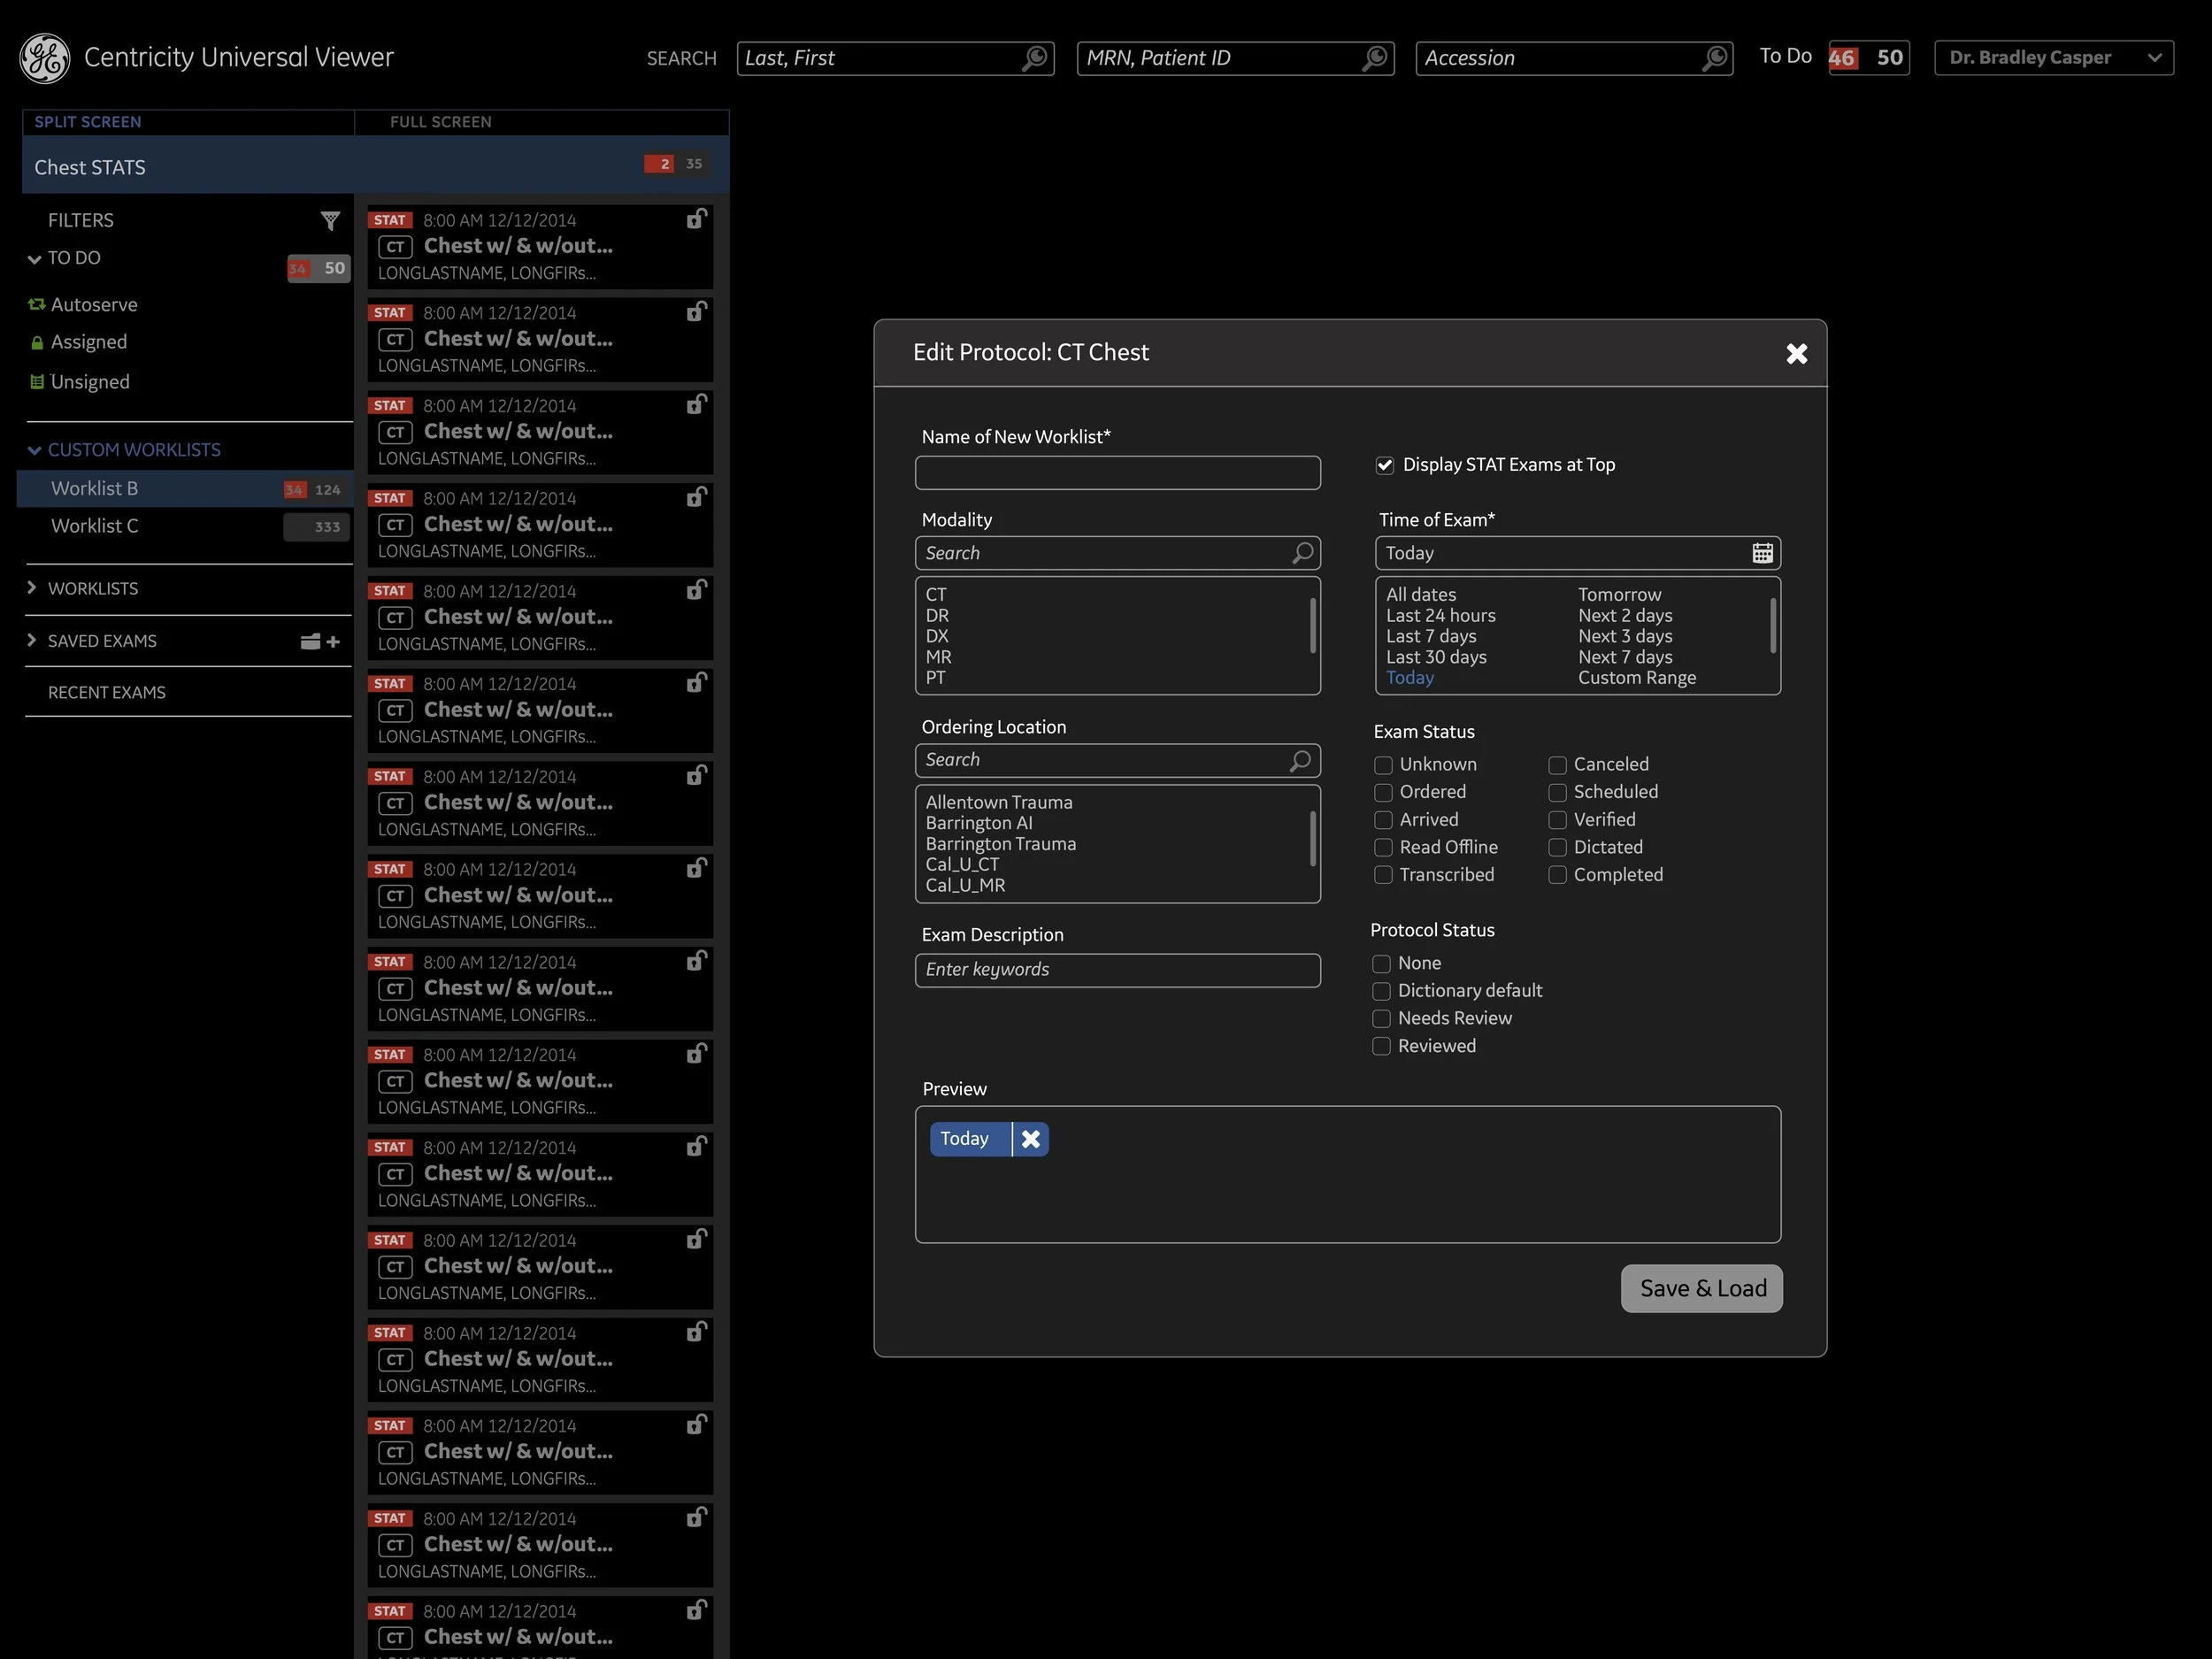Screen dimensions: 2212x1659
Task: Remove the Today tag in Preview
Action: (x=1030, y=1139)
